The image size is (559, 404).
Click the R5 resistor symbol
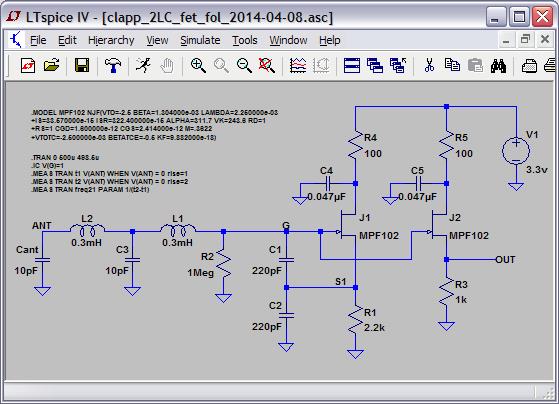point(446,145)
